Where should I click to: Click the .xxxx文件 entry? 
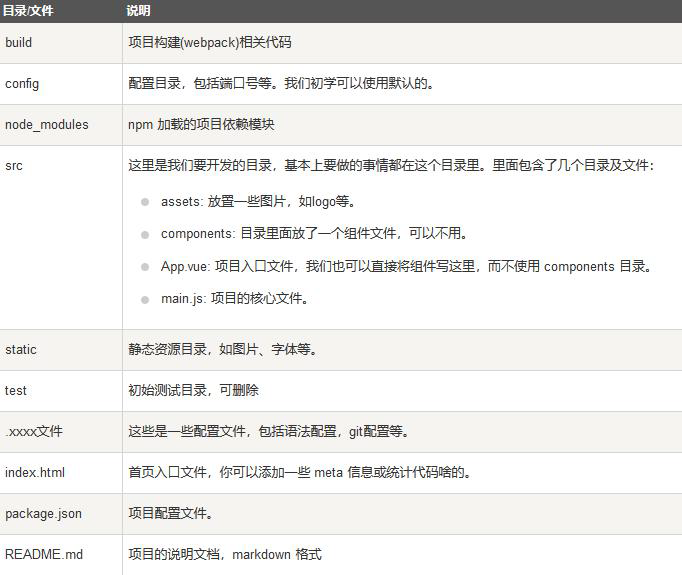coord(34,431)
